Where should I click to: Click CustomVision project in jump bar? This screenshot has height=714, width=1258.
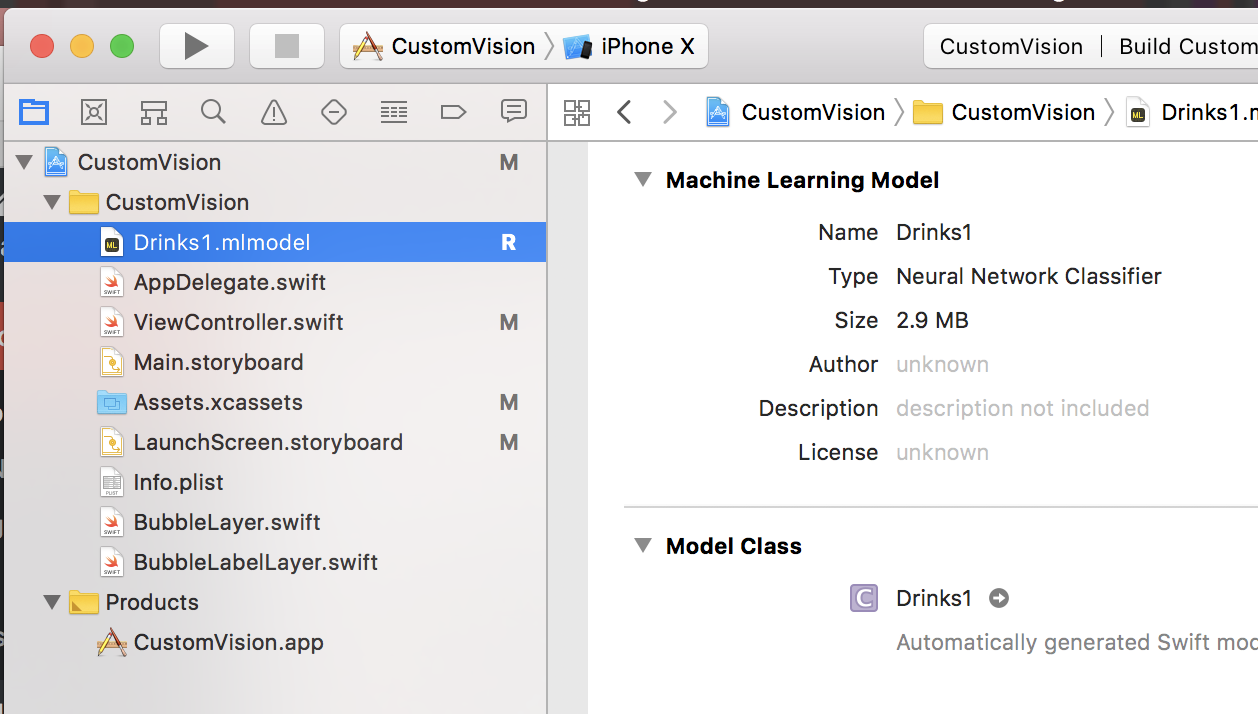[x=796, y=112]
